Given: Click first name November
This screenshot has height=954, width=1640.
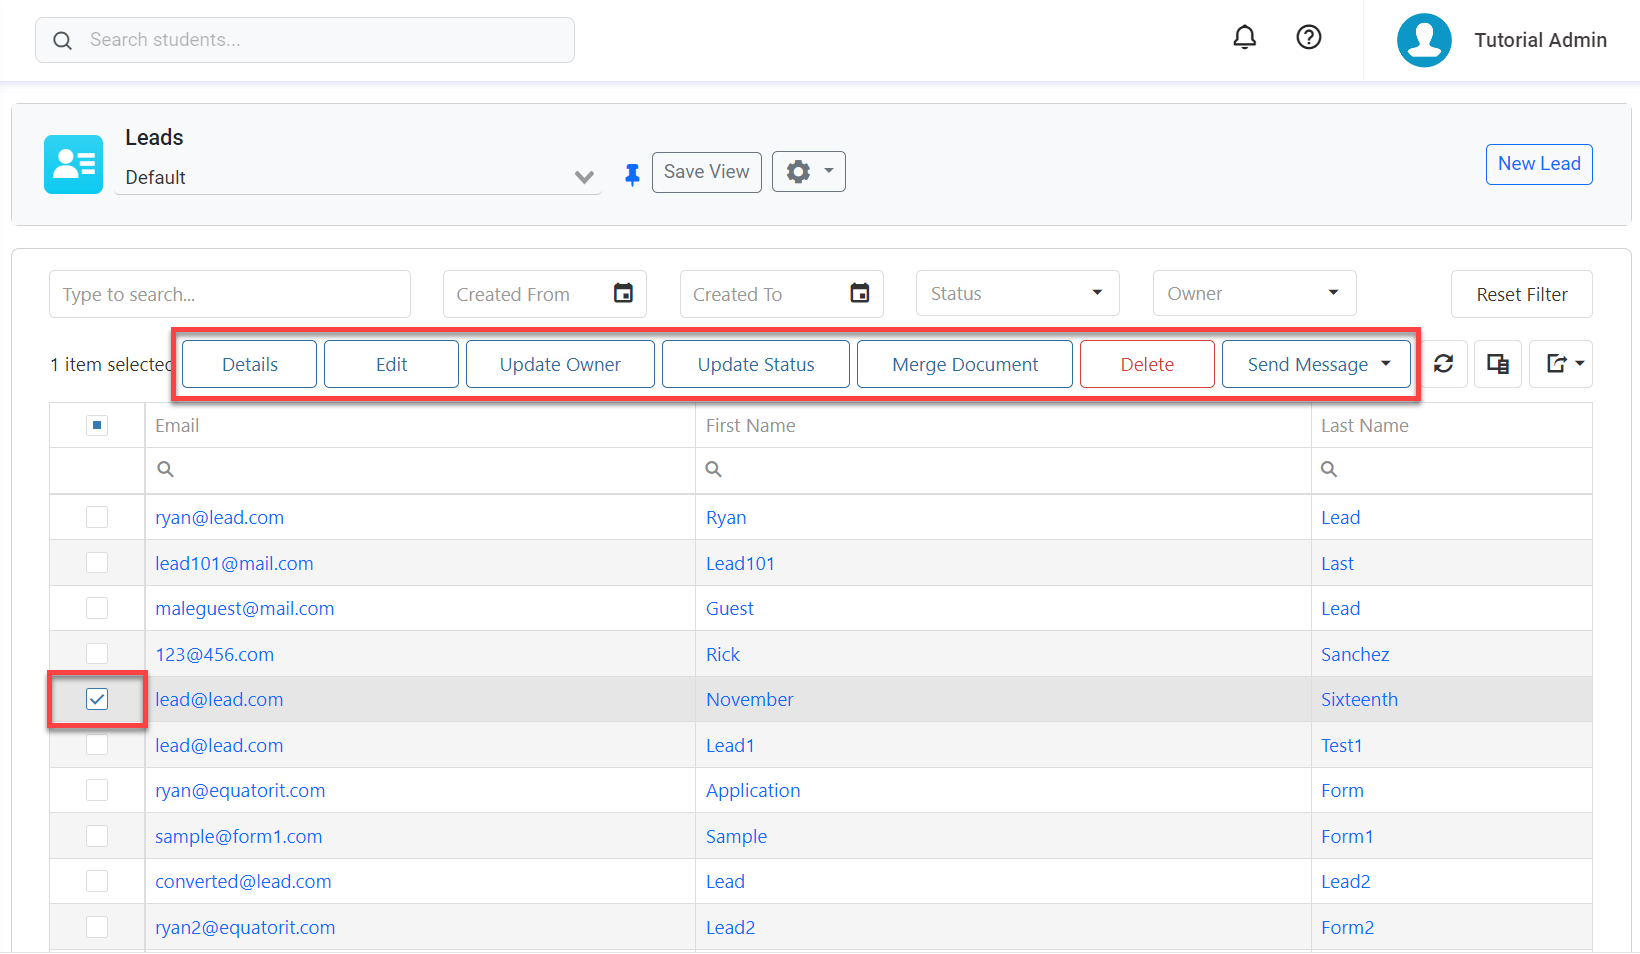Looking at the screenshot, I should pyautogui.click(x=750, y=699).
